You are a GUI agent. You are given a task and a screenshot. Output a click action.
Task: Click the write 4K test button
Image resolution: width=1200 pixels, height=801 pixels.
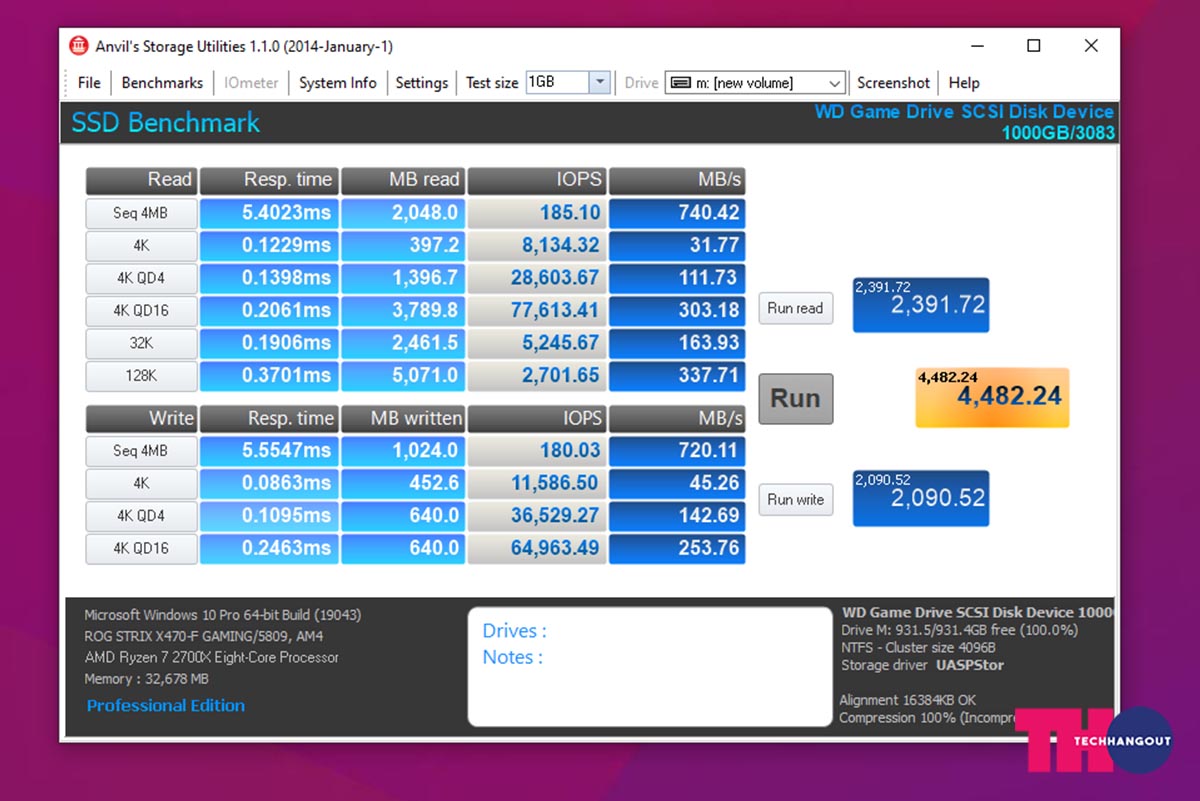click(141, 483)
